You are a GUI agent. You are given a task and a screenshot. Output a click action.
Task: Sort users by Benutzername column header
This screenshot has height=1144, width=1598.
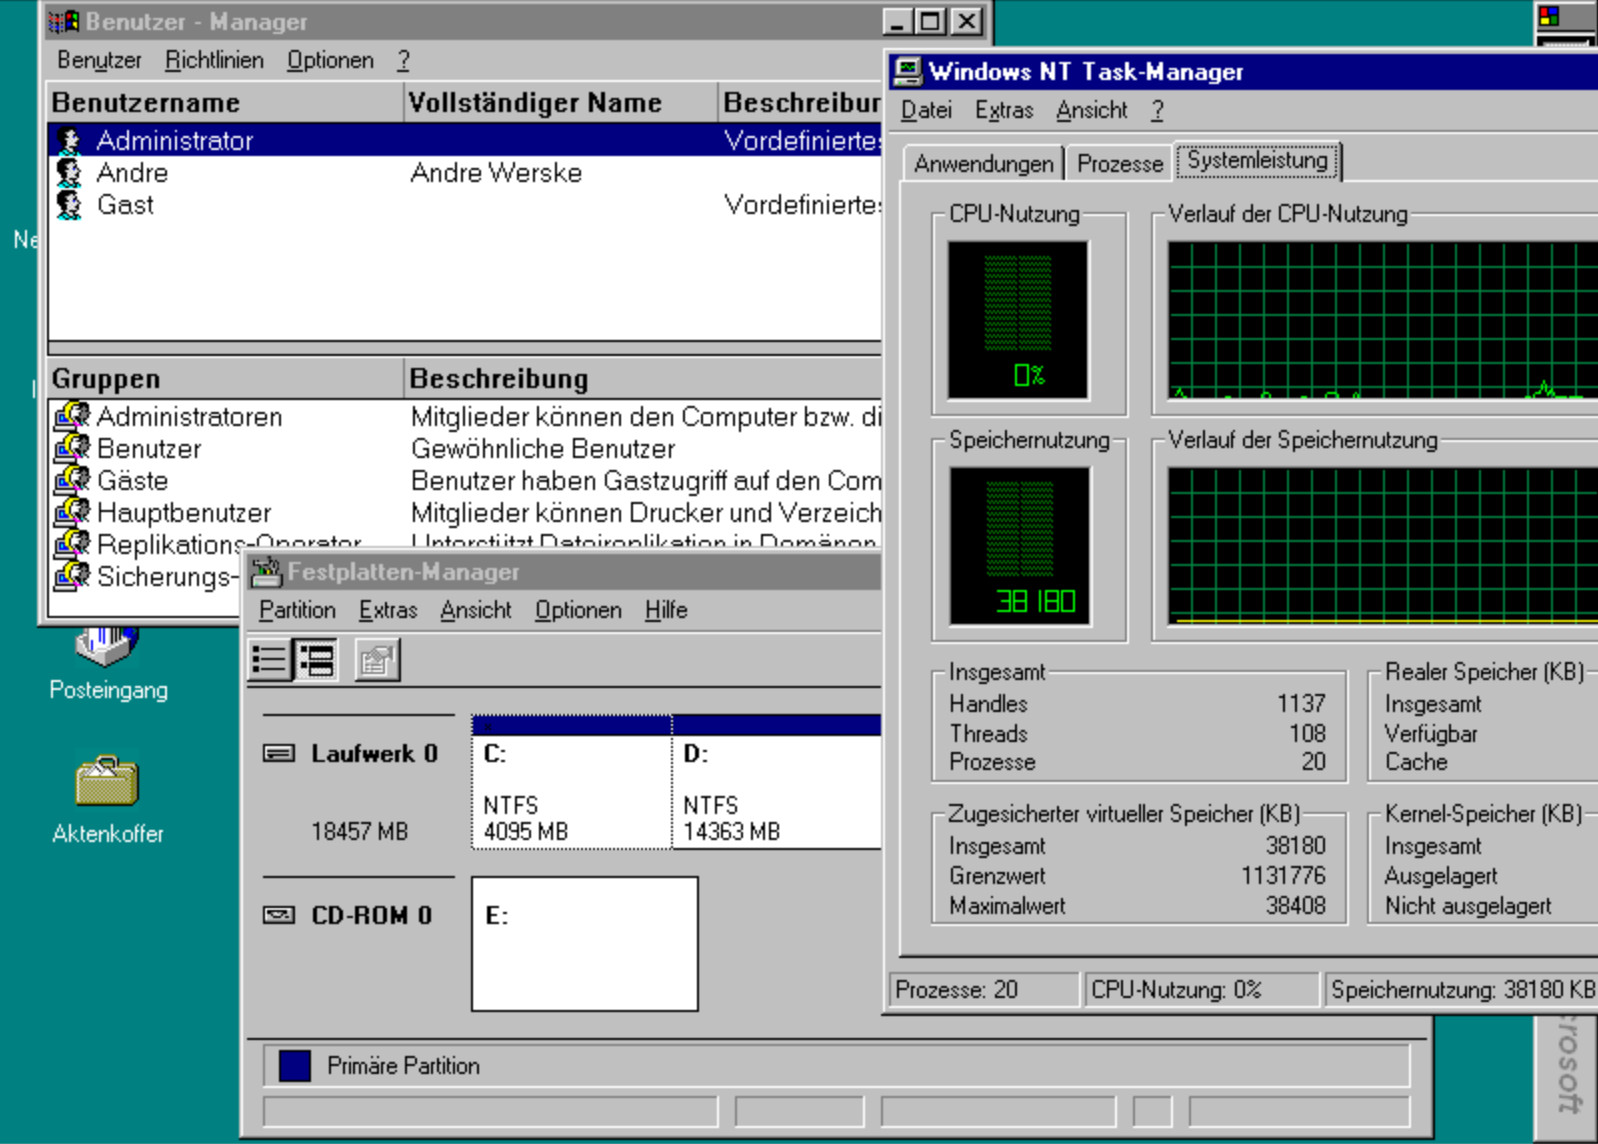coord(225,102)
